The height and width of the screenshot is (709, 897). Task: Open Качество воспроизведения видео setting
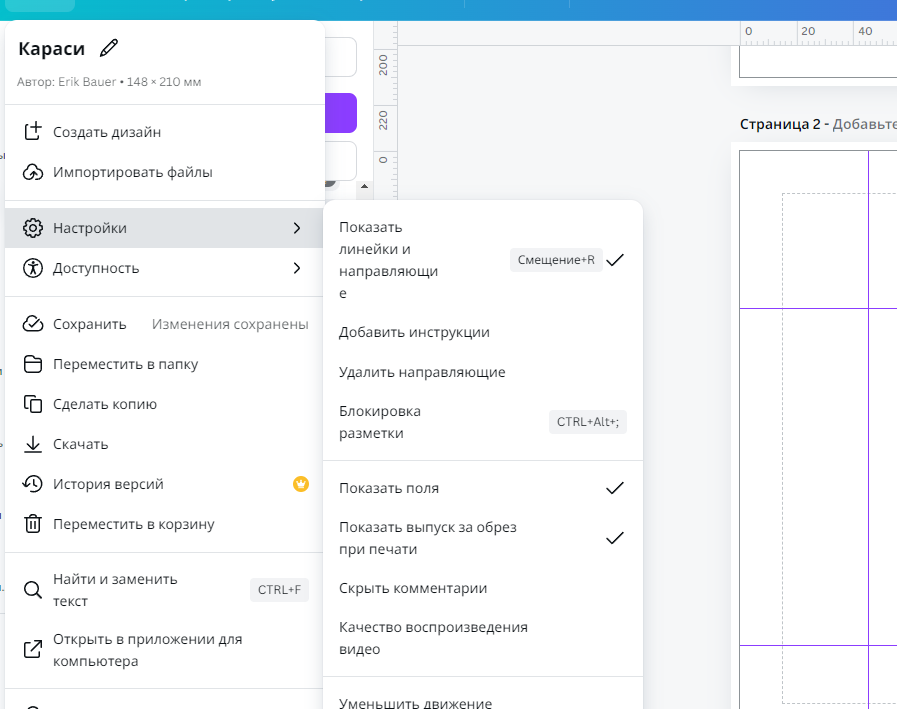point(433,638)
